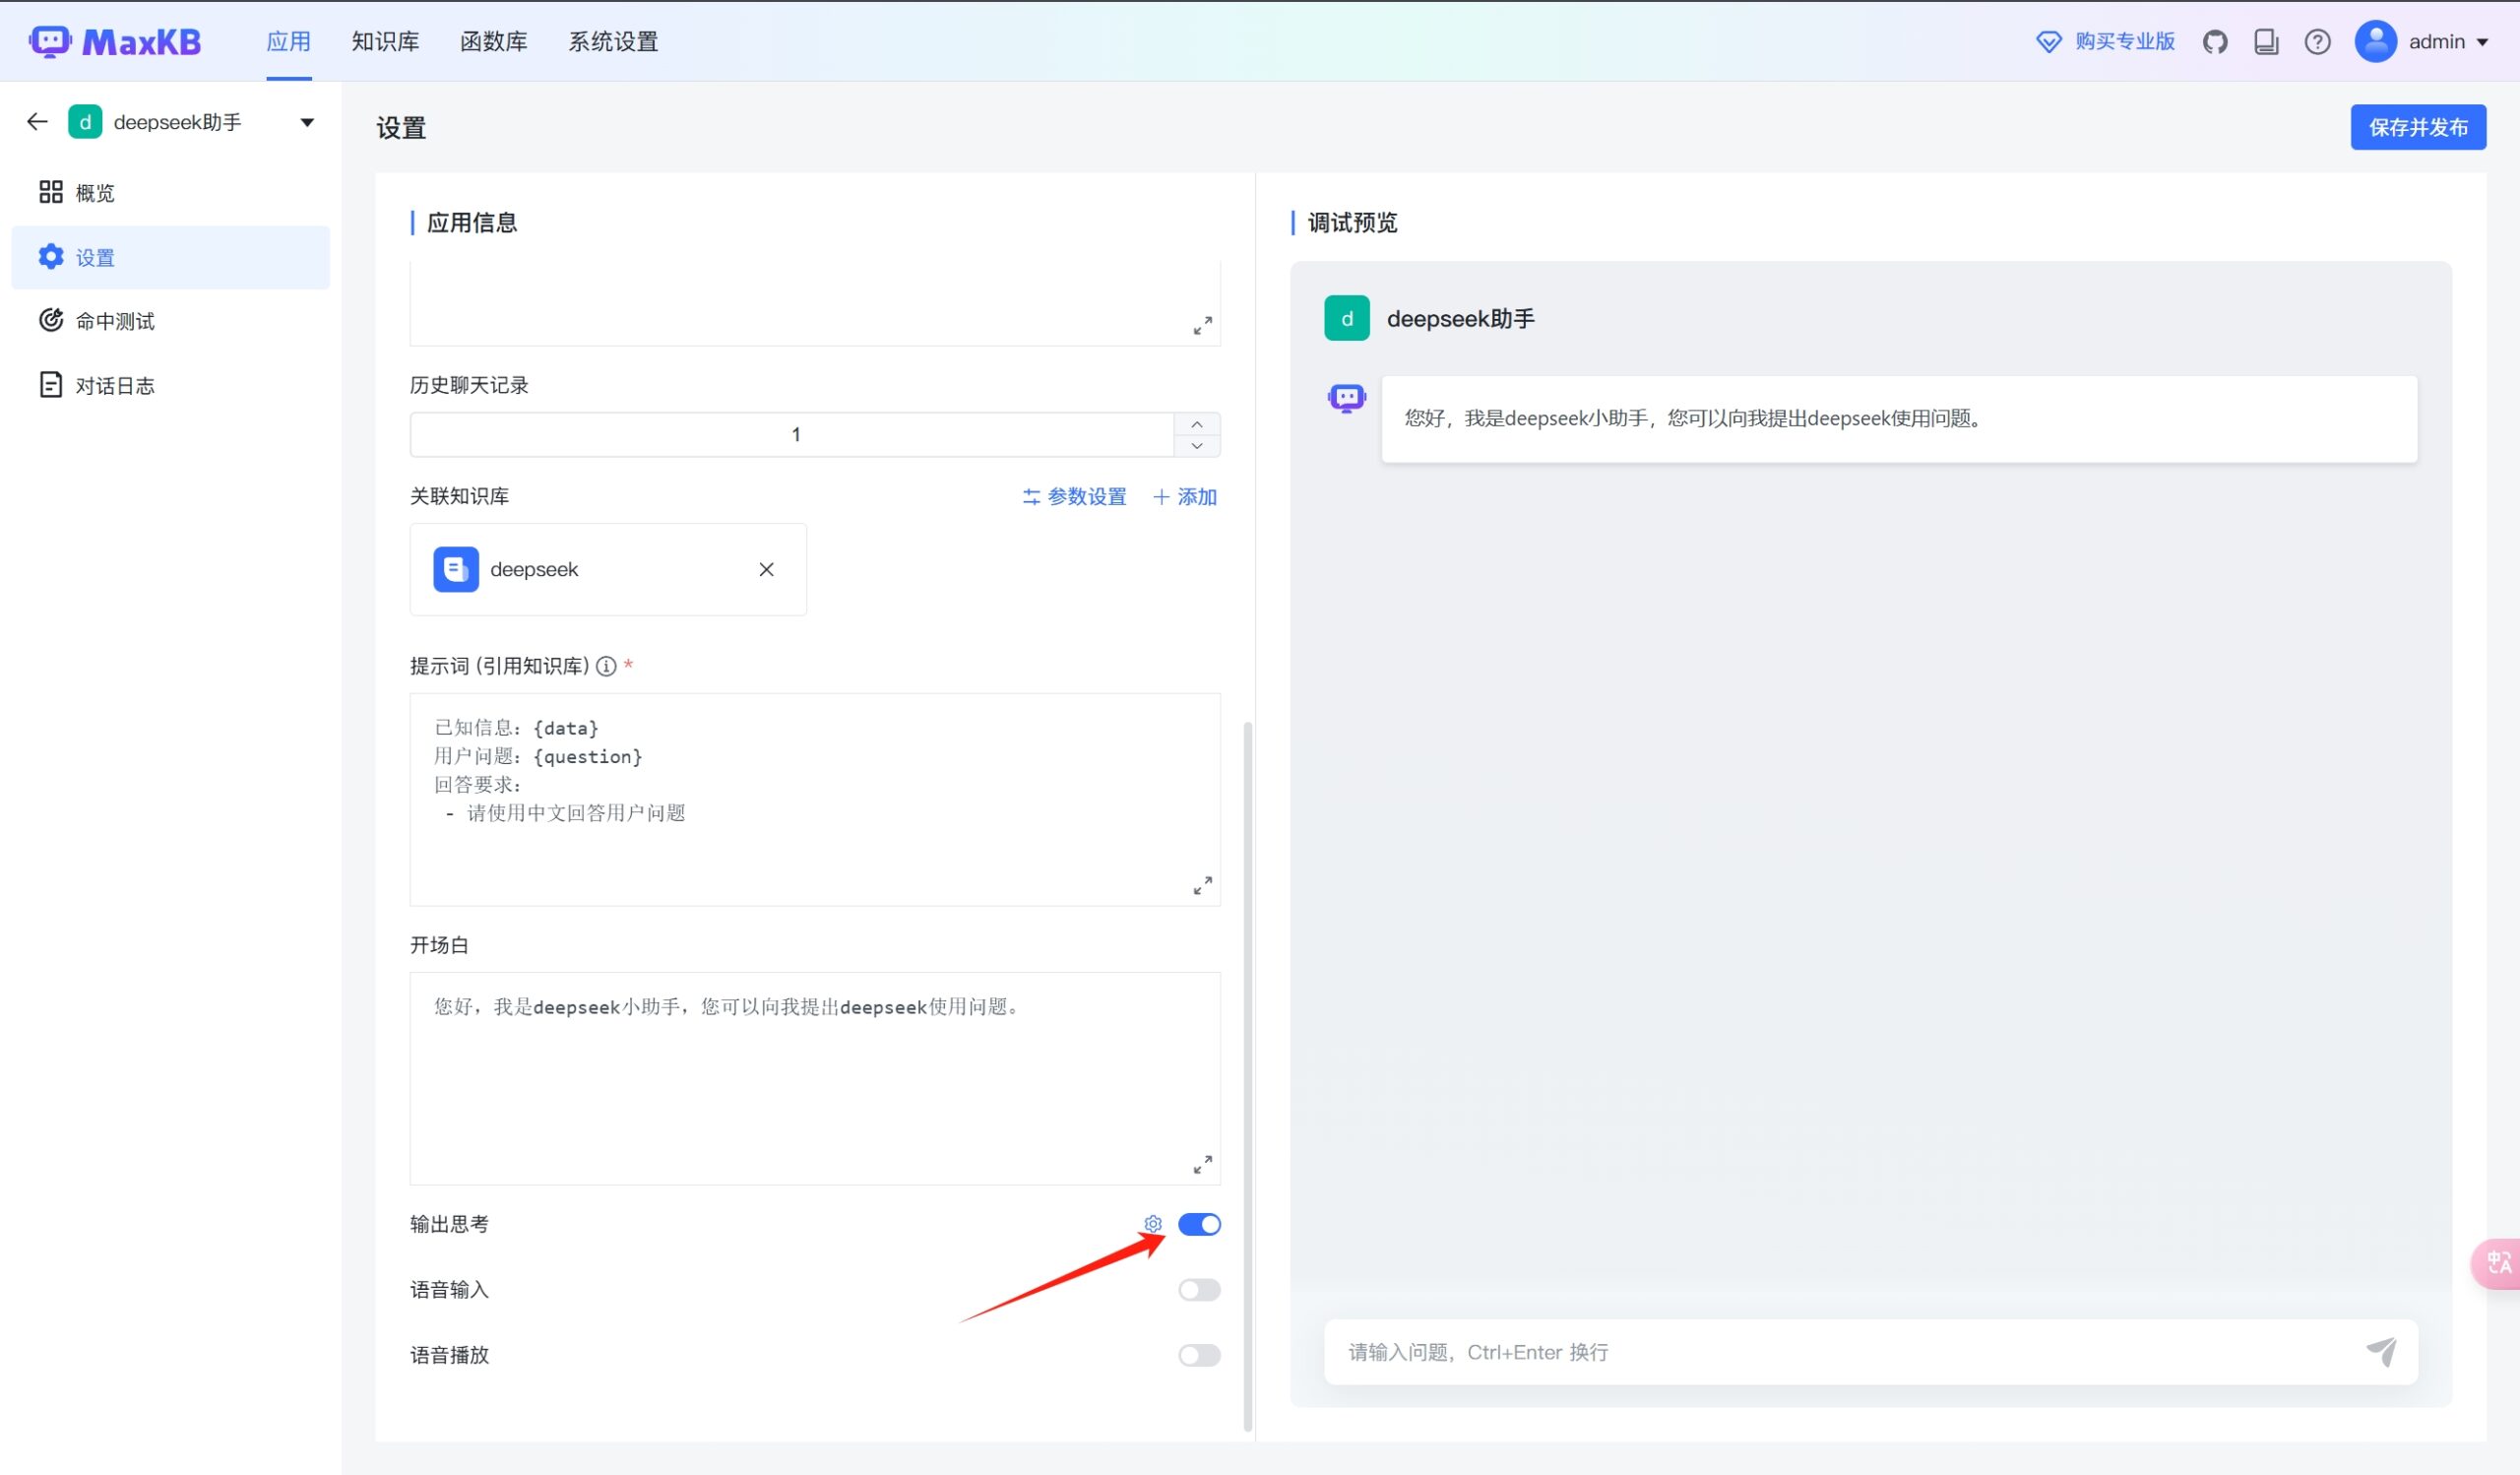Switch to the 系统设置 tab
2520x1475 pixels.
click(613, 42)
